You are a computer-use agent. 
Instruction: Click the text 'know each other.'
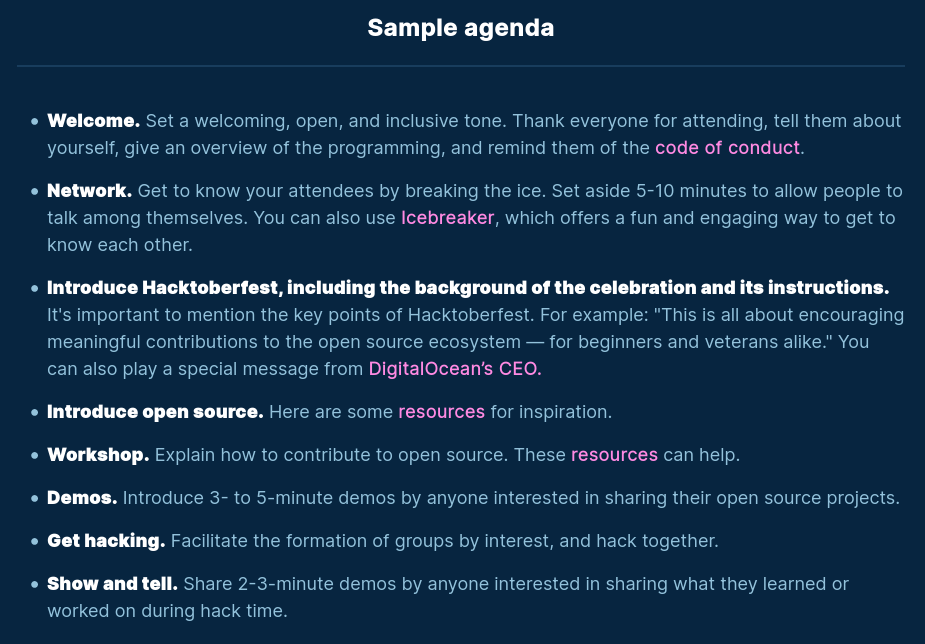tap(120, 244)
